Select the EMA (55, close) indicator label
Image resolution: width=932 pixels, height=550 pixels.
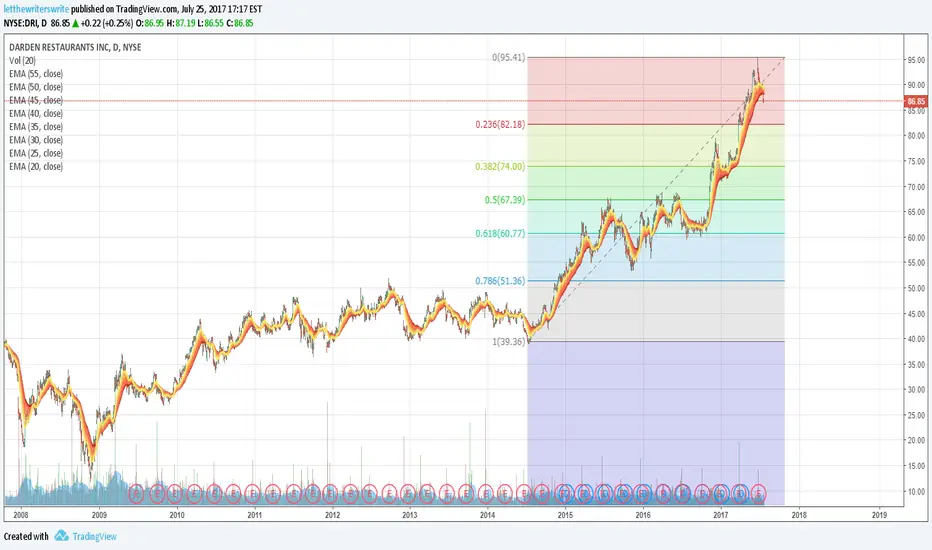(36, 74)
